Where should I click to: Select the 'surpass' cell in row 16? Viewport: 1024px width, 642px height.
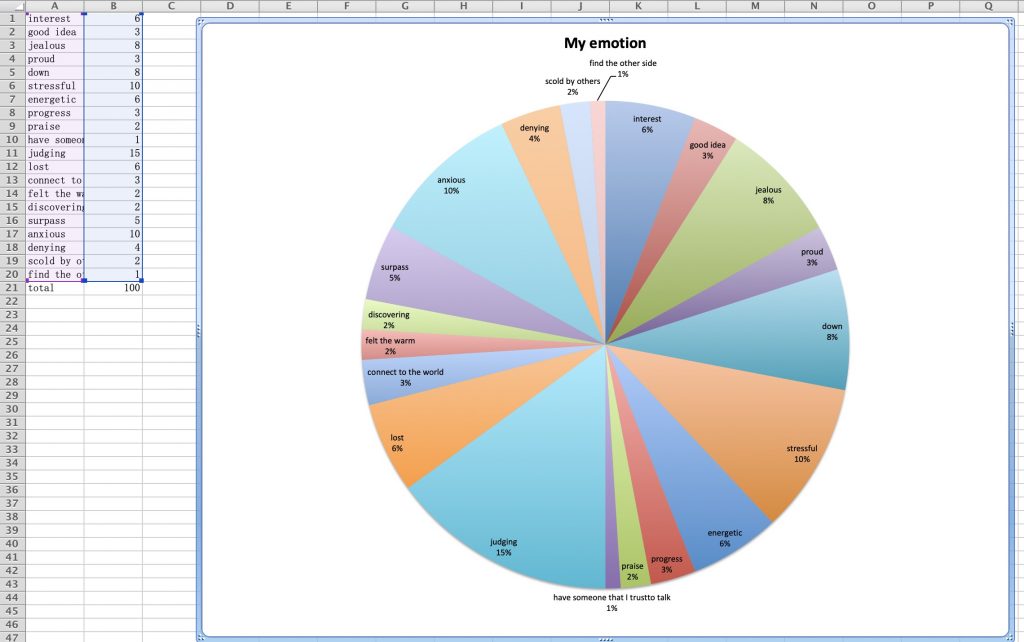tap(54, 221)
